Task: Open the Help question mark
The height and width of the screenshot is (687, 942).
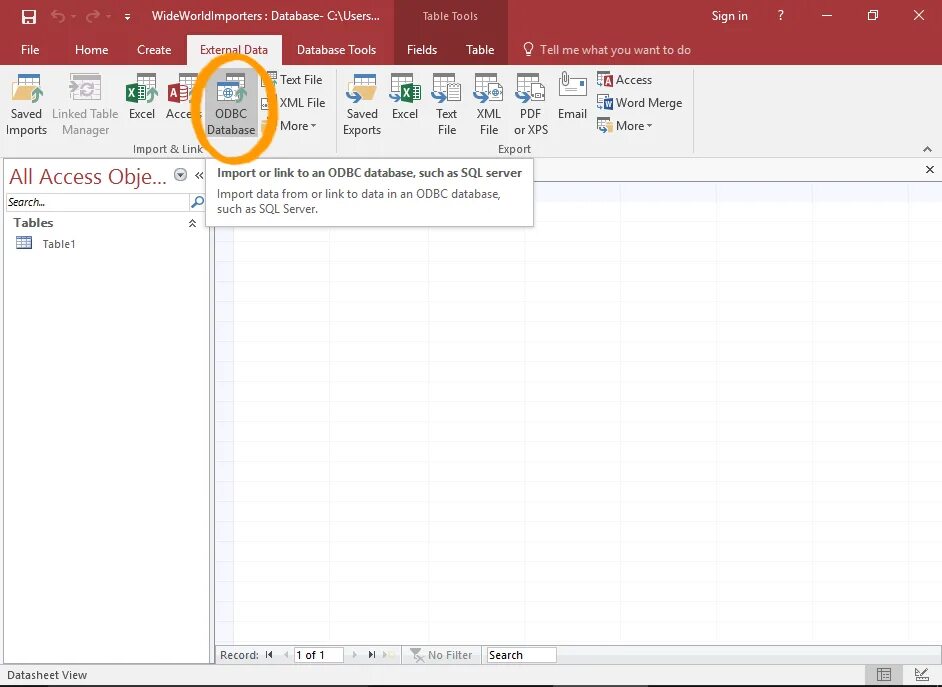Action: (x=780, y=16)
